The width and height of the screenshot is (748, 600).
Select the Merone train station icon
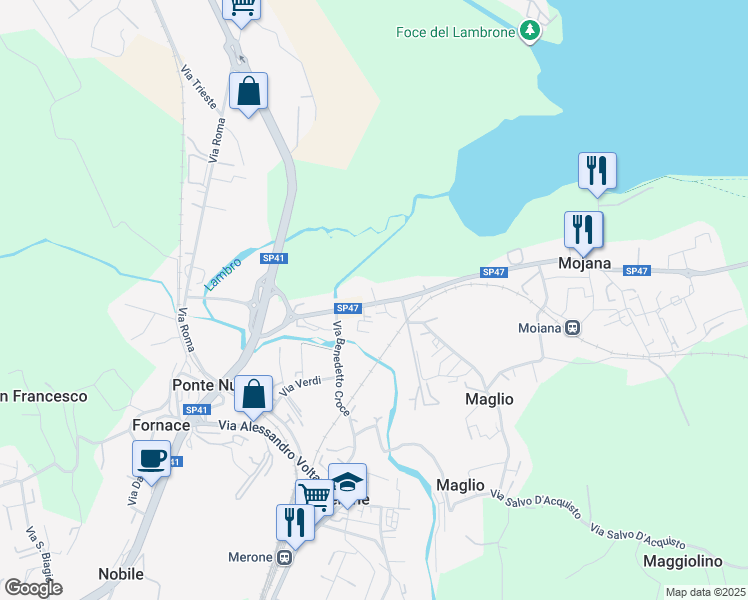[x=285, y=558]
